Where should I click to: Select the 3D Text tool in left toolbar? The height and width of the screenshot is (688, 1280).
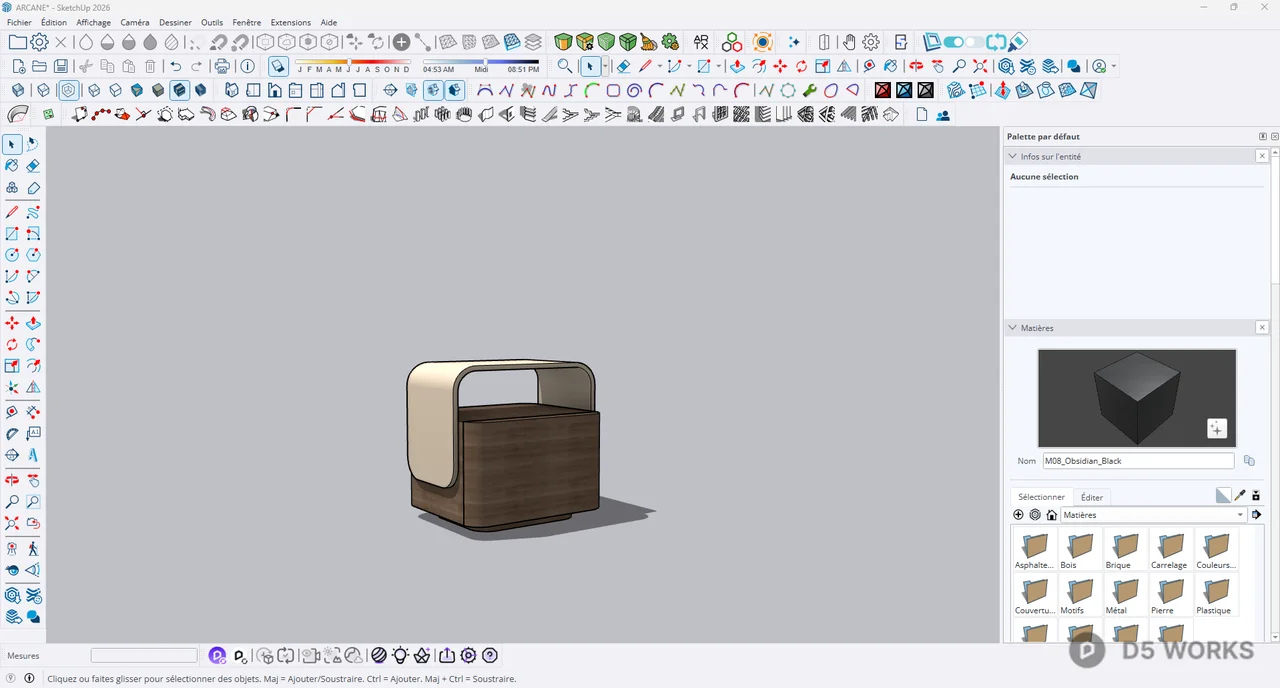tap(33, 455)
